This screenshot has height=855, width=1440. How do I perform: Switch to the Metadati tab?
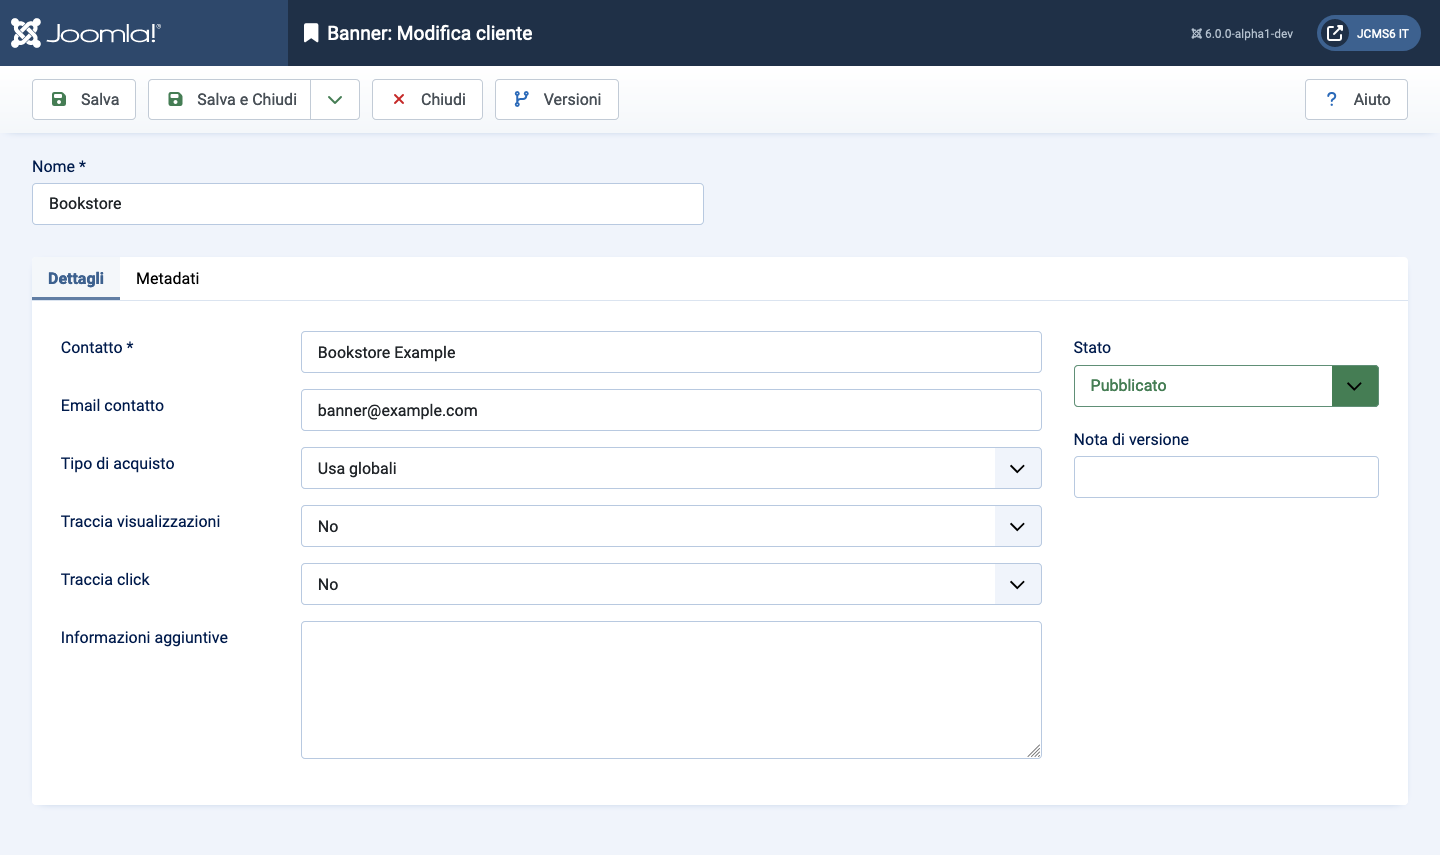[x=168, y=278]
